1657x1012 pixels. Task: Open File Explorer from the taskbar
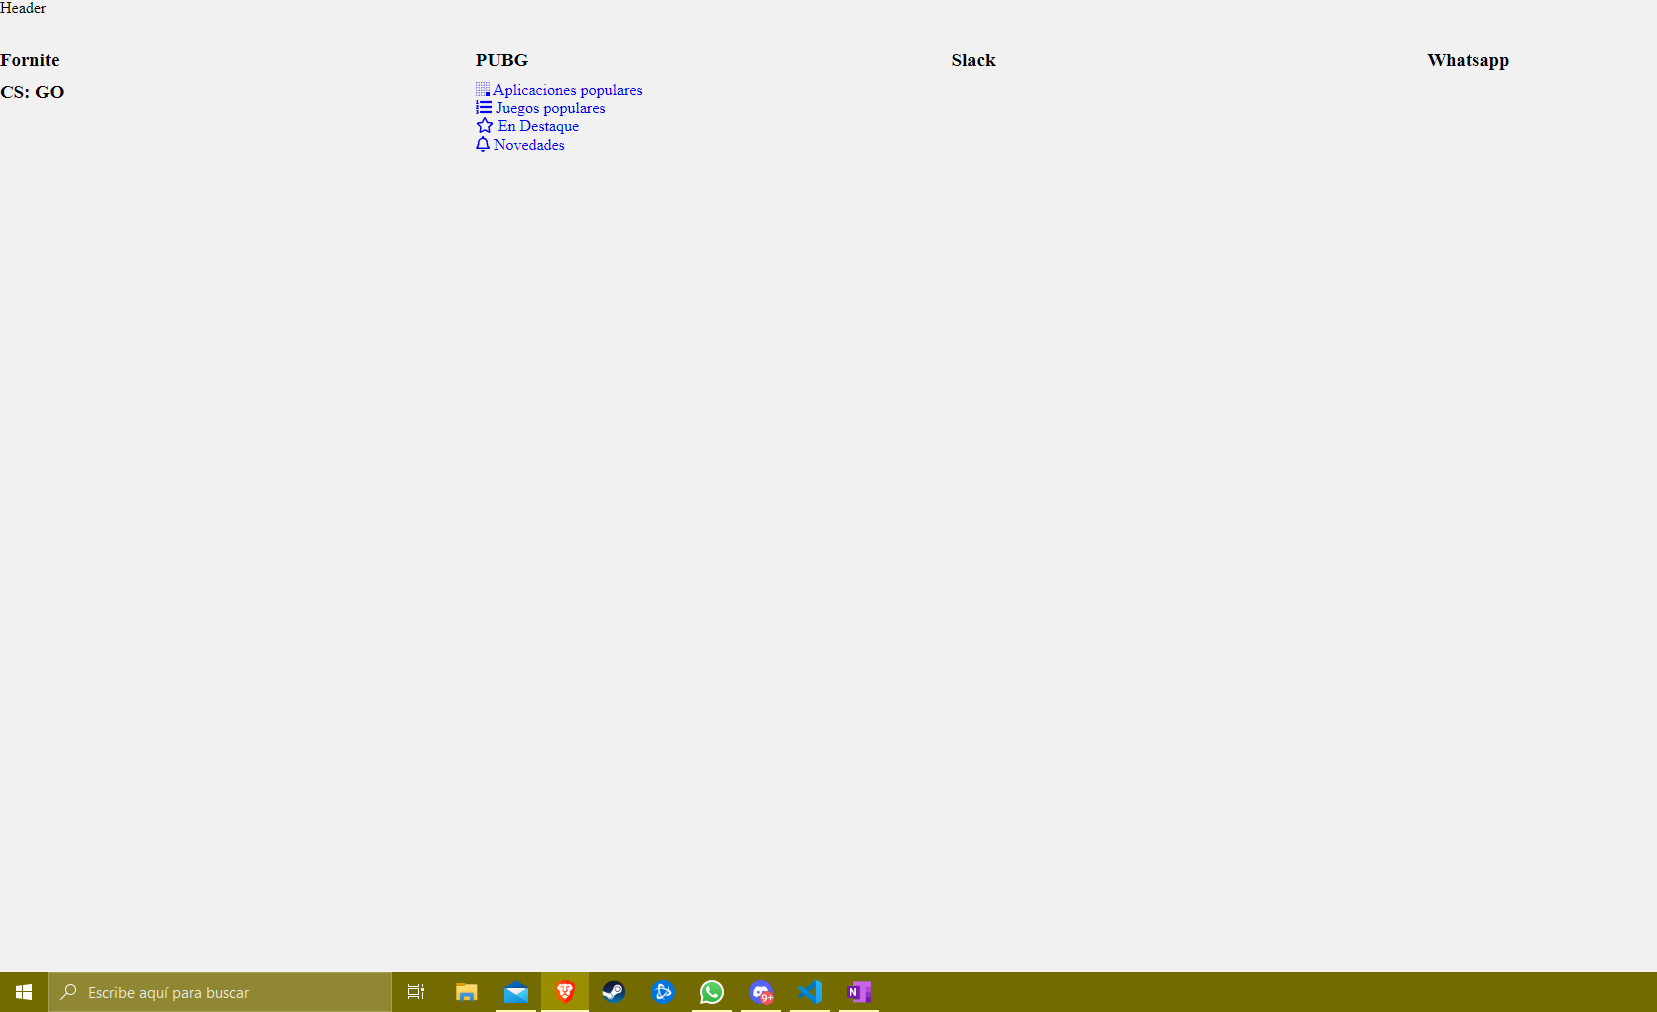pyautogui.click(x=467, y=992)
